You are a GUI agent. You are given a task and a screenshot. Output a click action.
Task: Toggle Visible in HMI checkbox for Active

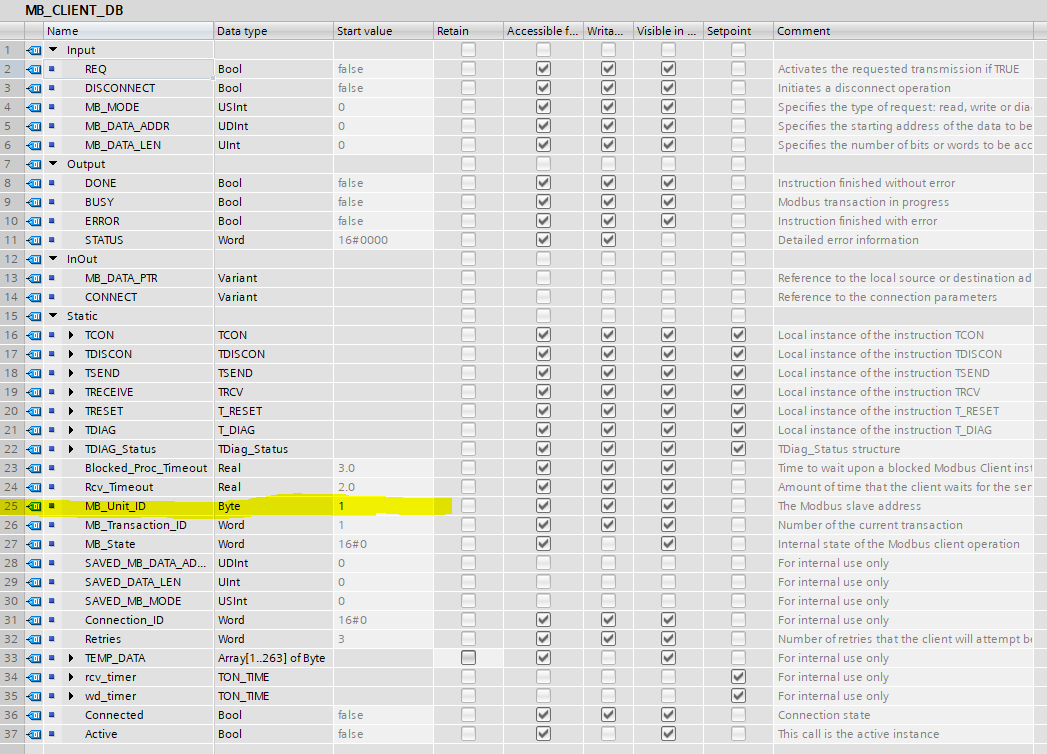pyautogui.click(x=668, y=734)
